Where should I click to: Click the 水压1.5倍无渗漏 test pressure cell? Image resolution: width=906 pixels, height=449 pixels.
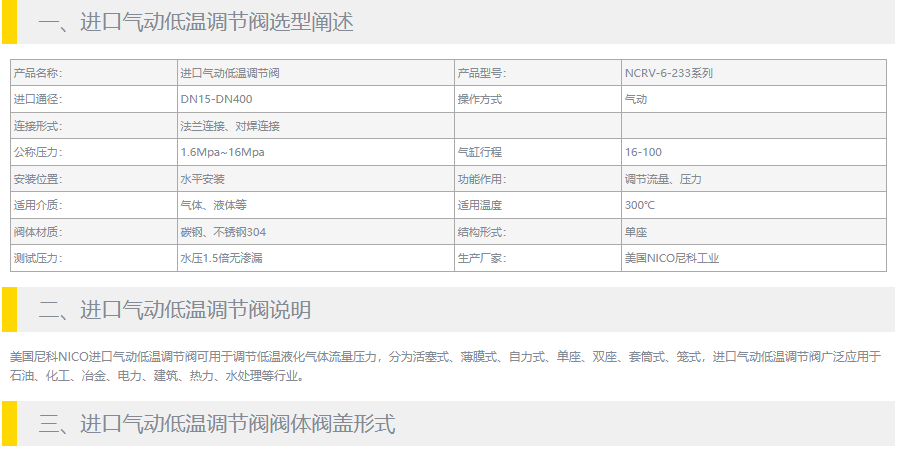click(221, 258)
